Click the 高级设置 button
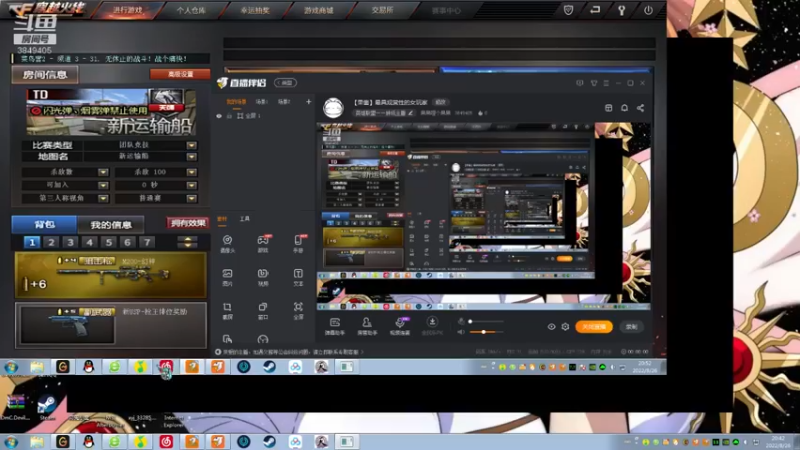This screenshot has height=450, width=800. 180,74
